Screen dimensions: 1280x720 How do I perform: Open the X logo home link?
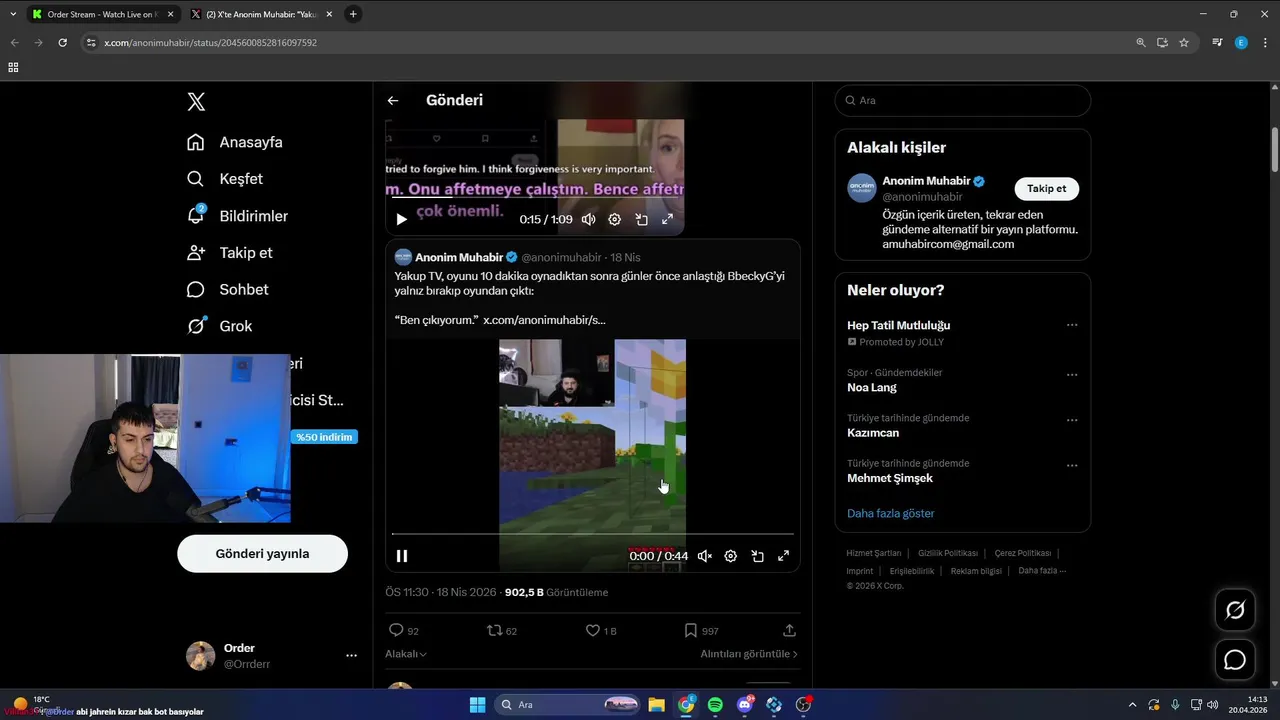coord(196,102)
